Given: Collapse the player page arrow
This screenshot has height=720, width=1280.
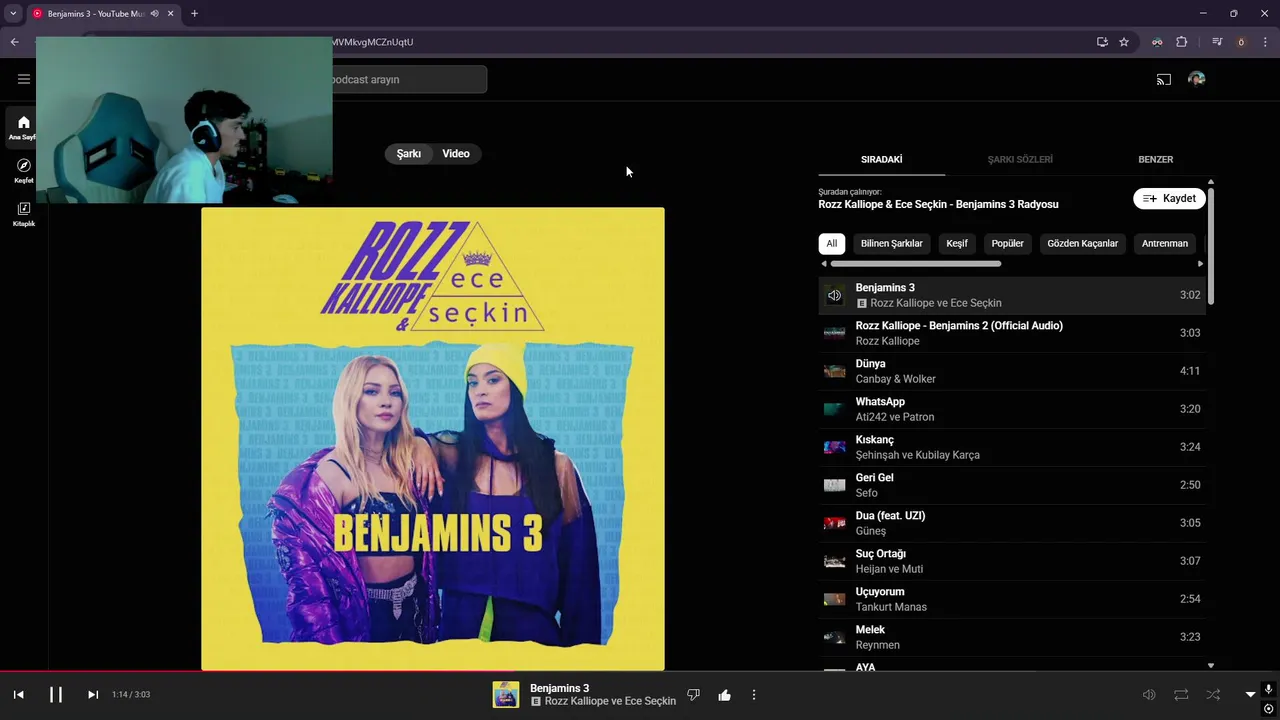Looking at the screenshot, I should coord(1250,694).
